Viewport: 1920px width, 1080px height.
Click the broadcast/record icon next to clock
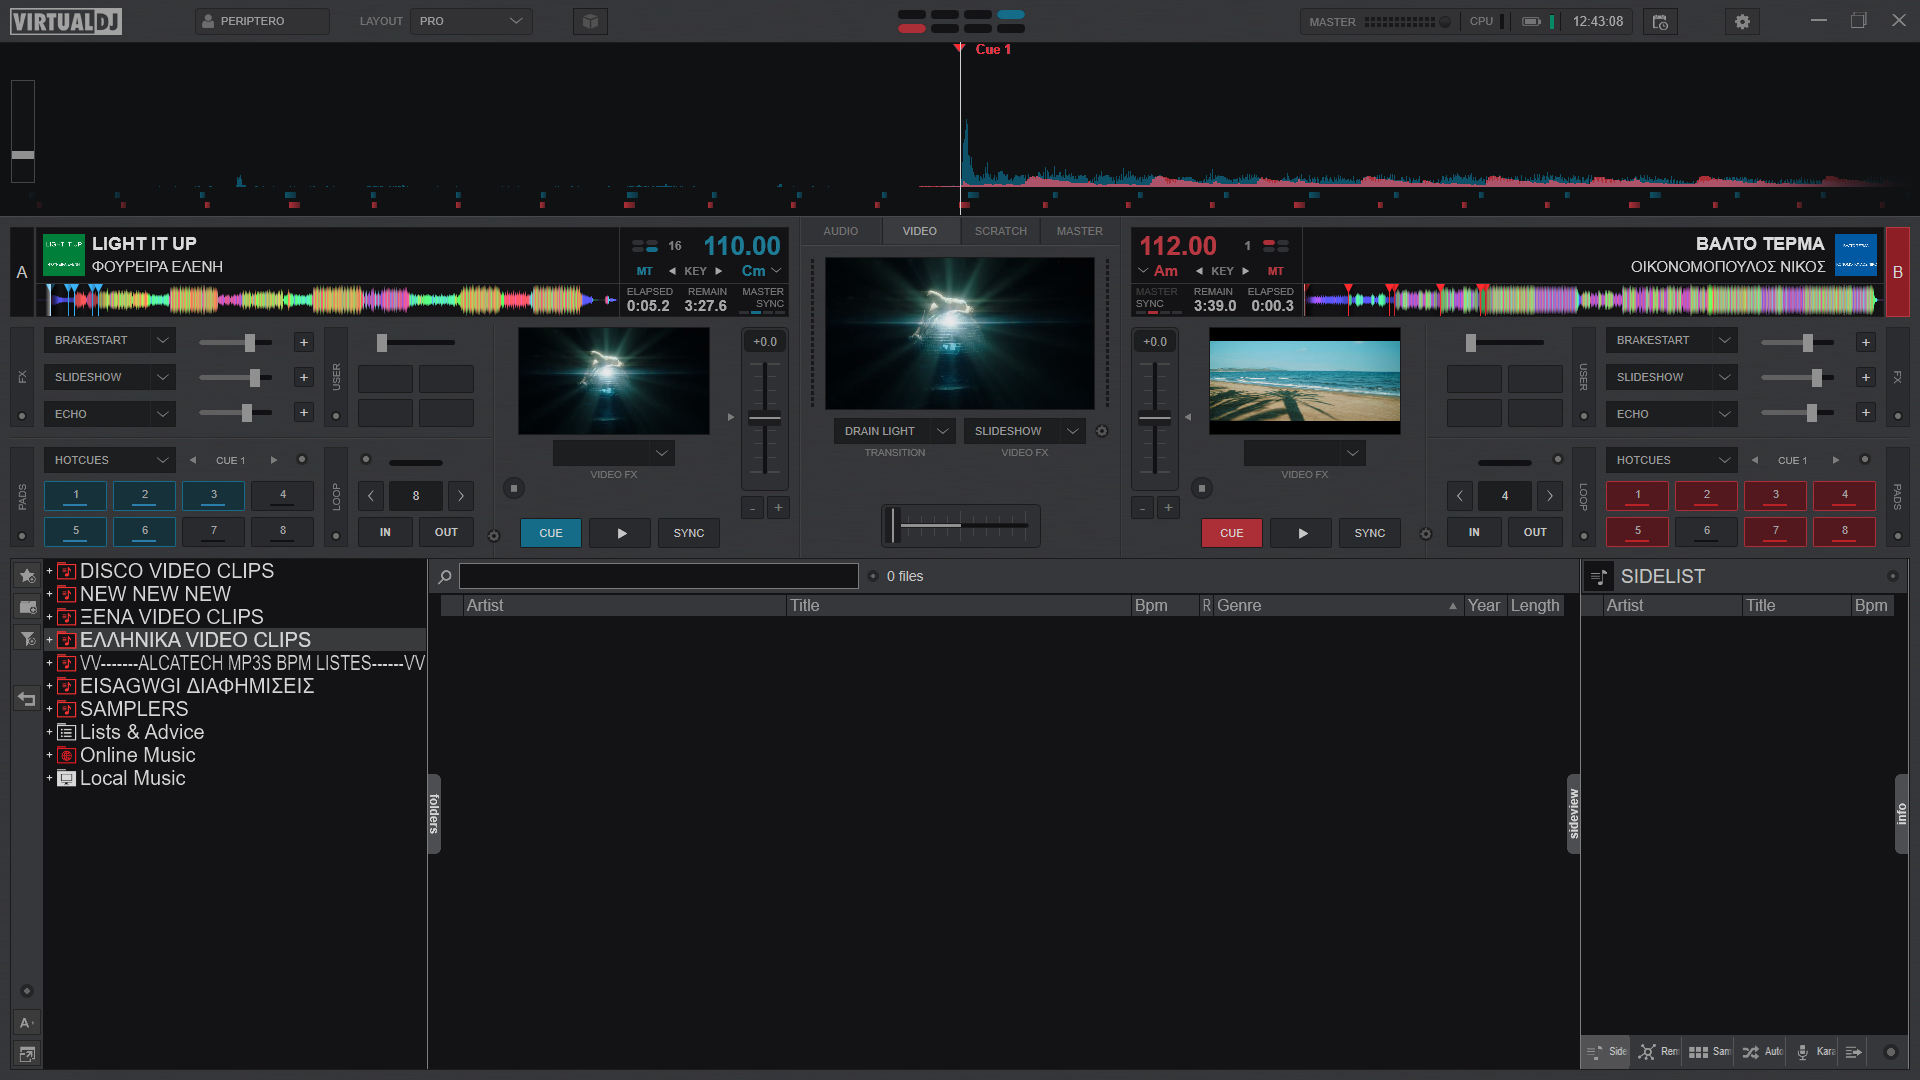(1660, 21)
